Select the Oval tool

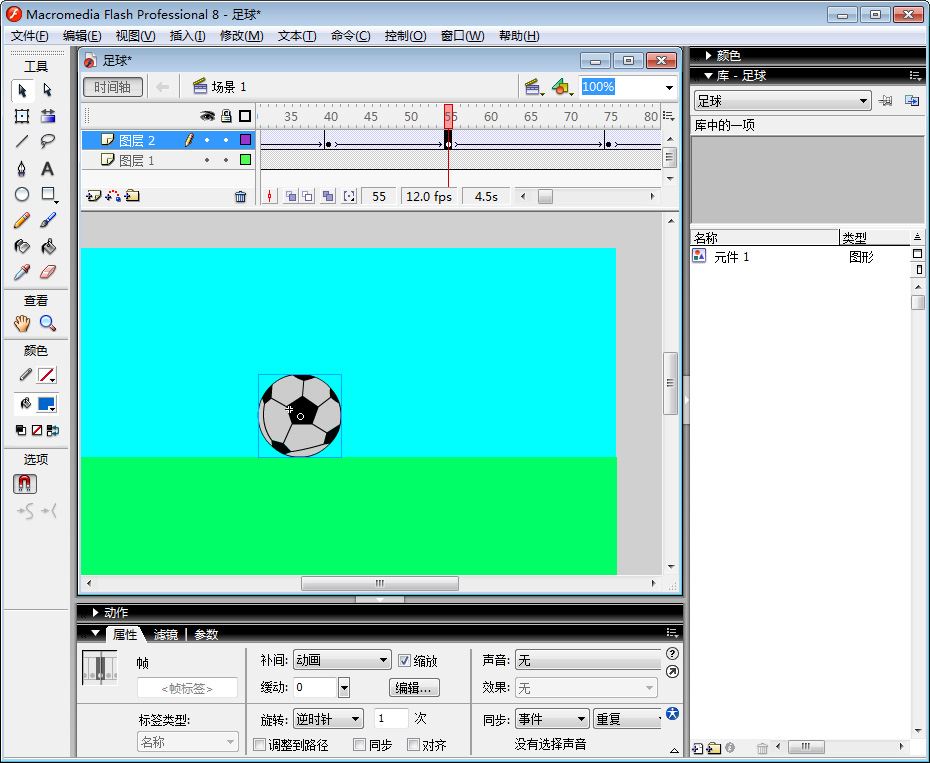(x=22, y=194)
